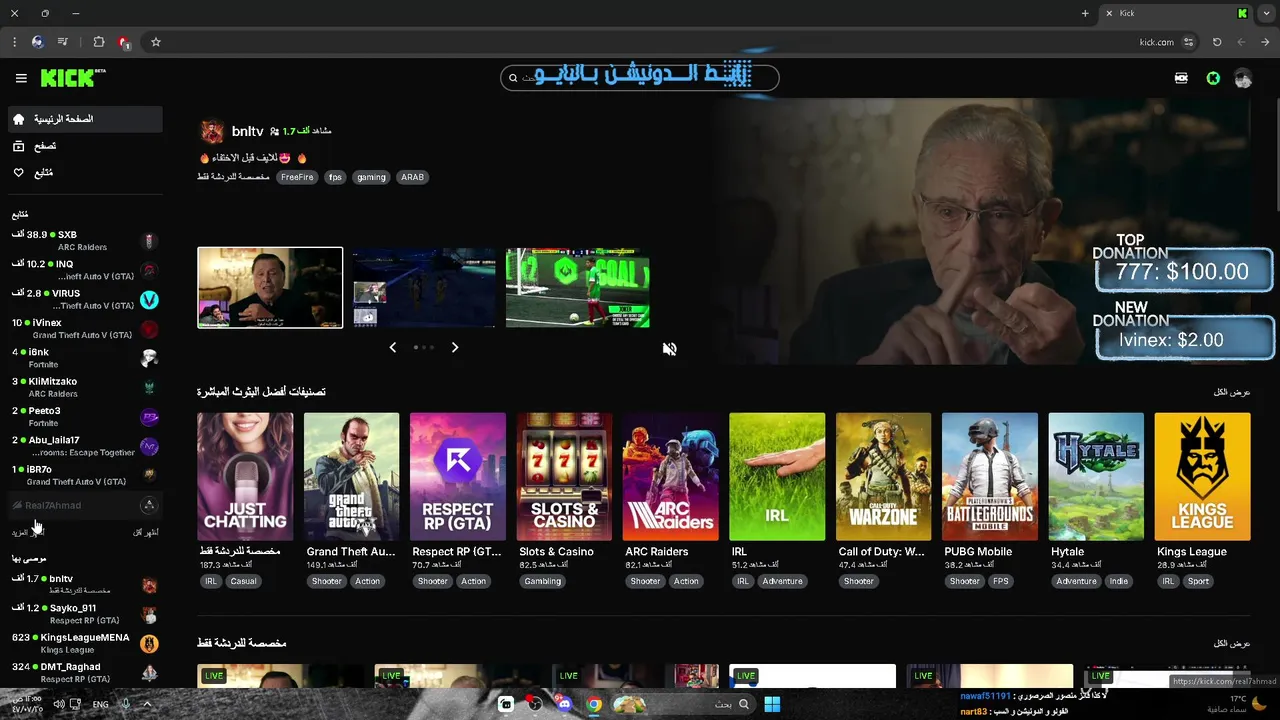Viewport: 1280px width, 720px height.
Task: Open new browser tab with plus
Action: 1085,13
